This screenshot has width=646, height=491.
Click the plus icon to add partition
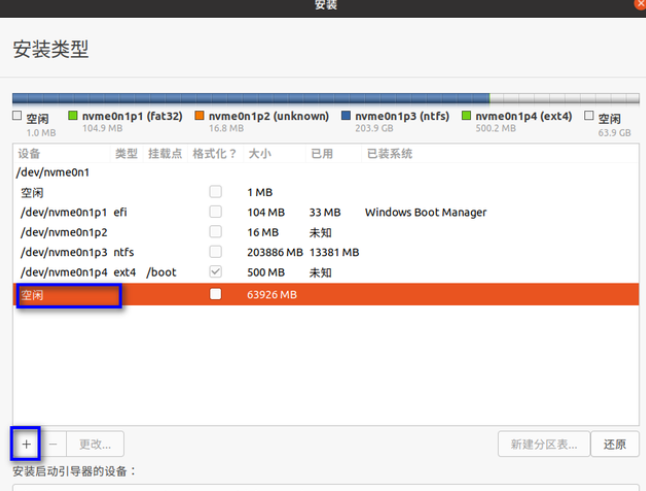pyautogui.click(x=26, y=443)
